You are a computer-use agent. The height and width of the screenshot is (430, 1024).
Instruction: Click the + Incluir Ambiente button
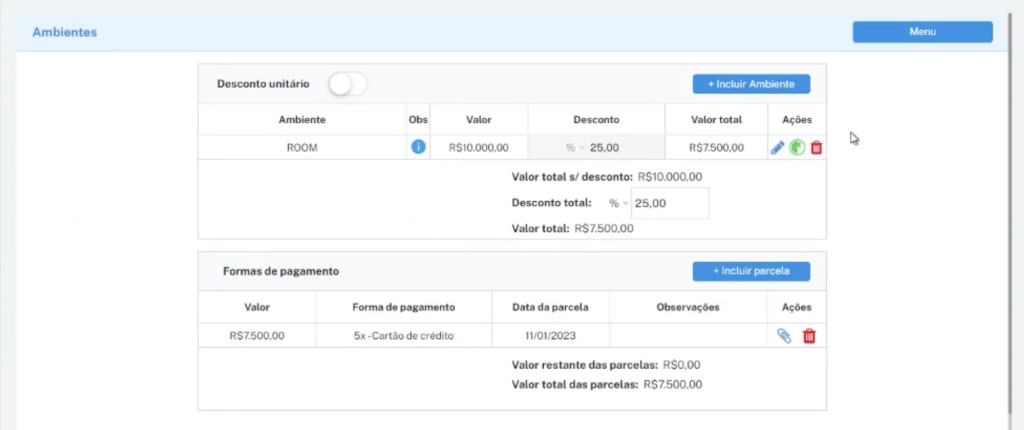751,84
